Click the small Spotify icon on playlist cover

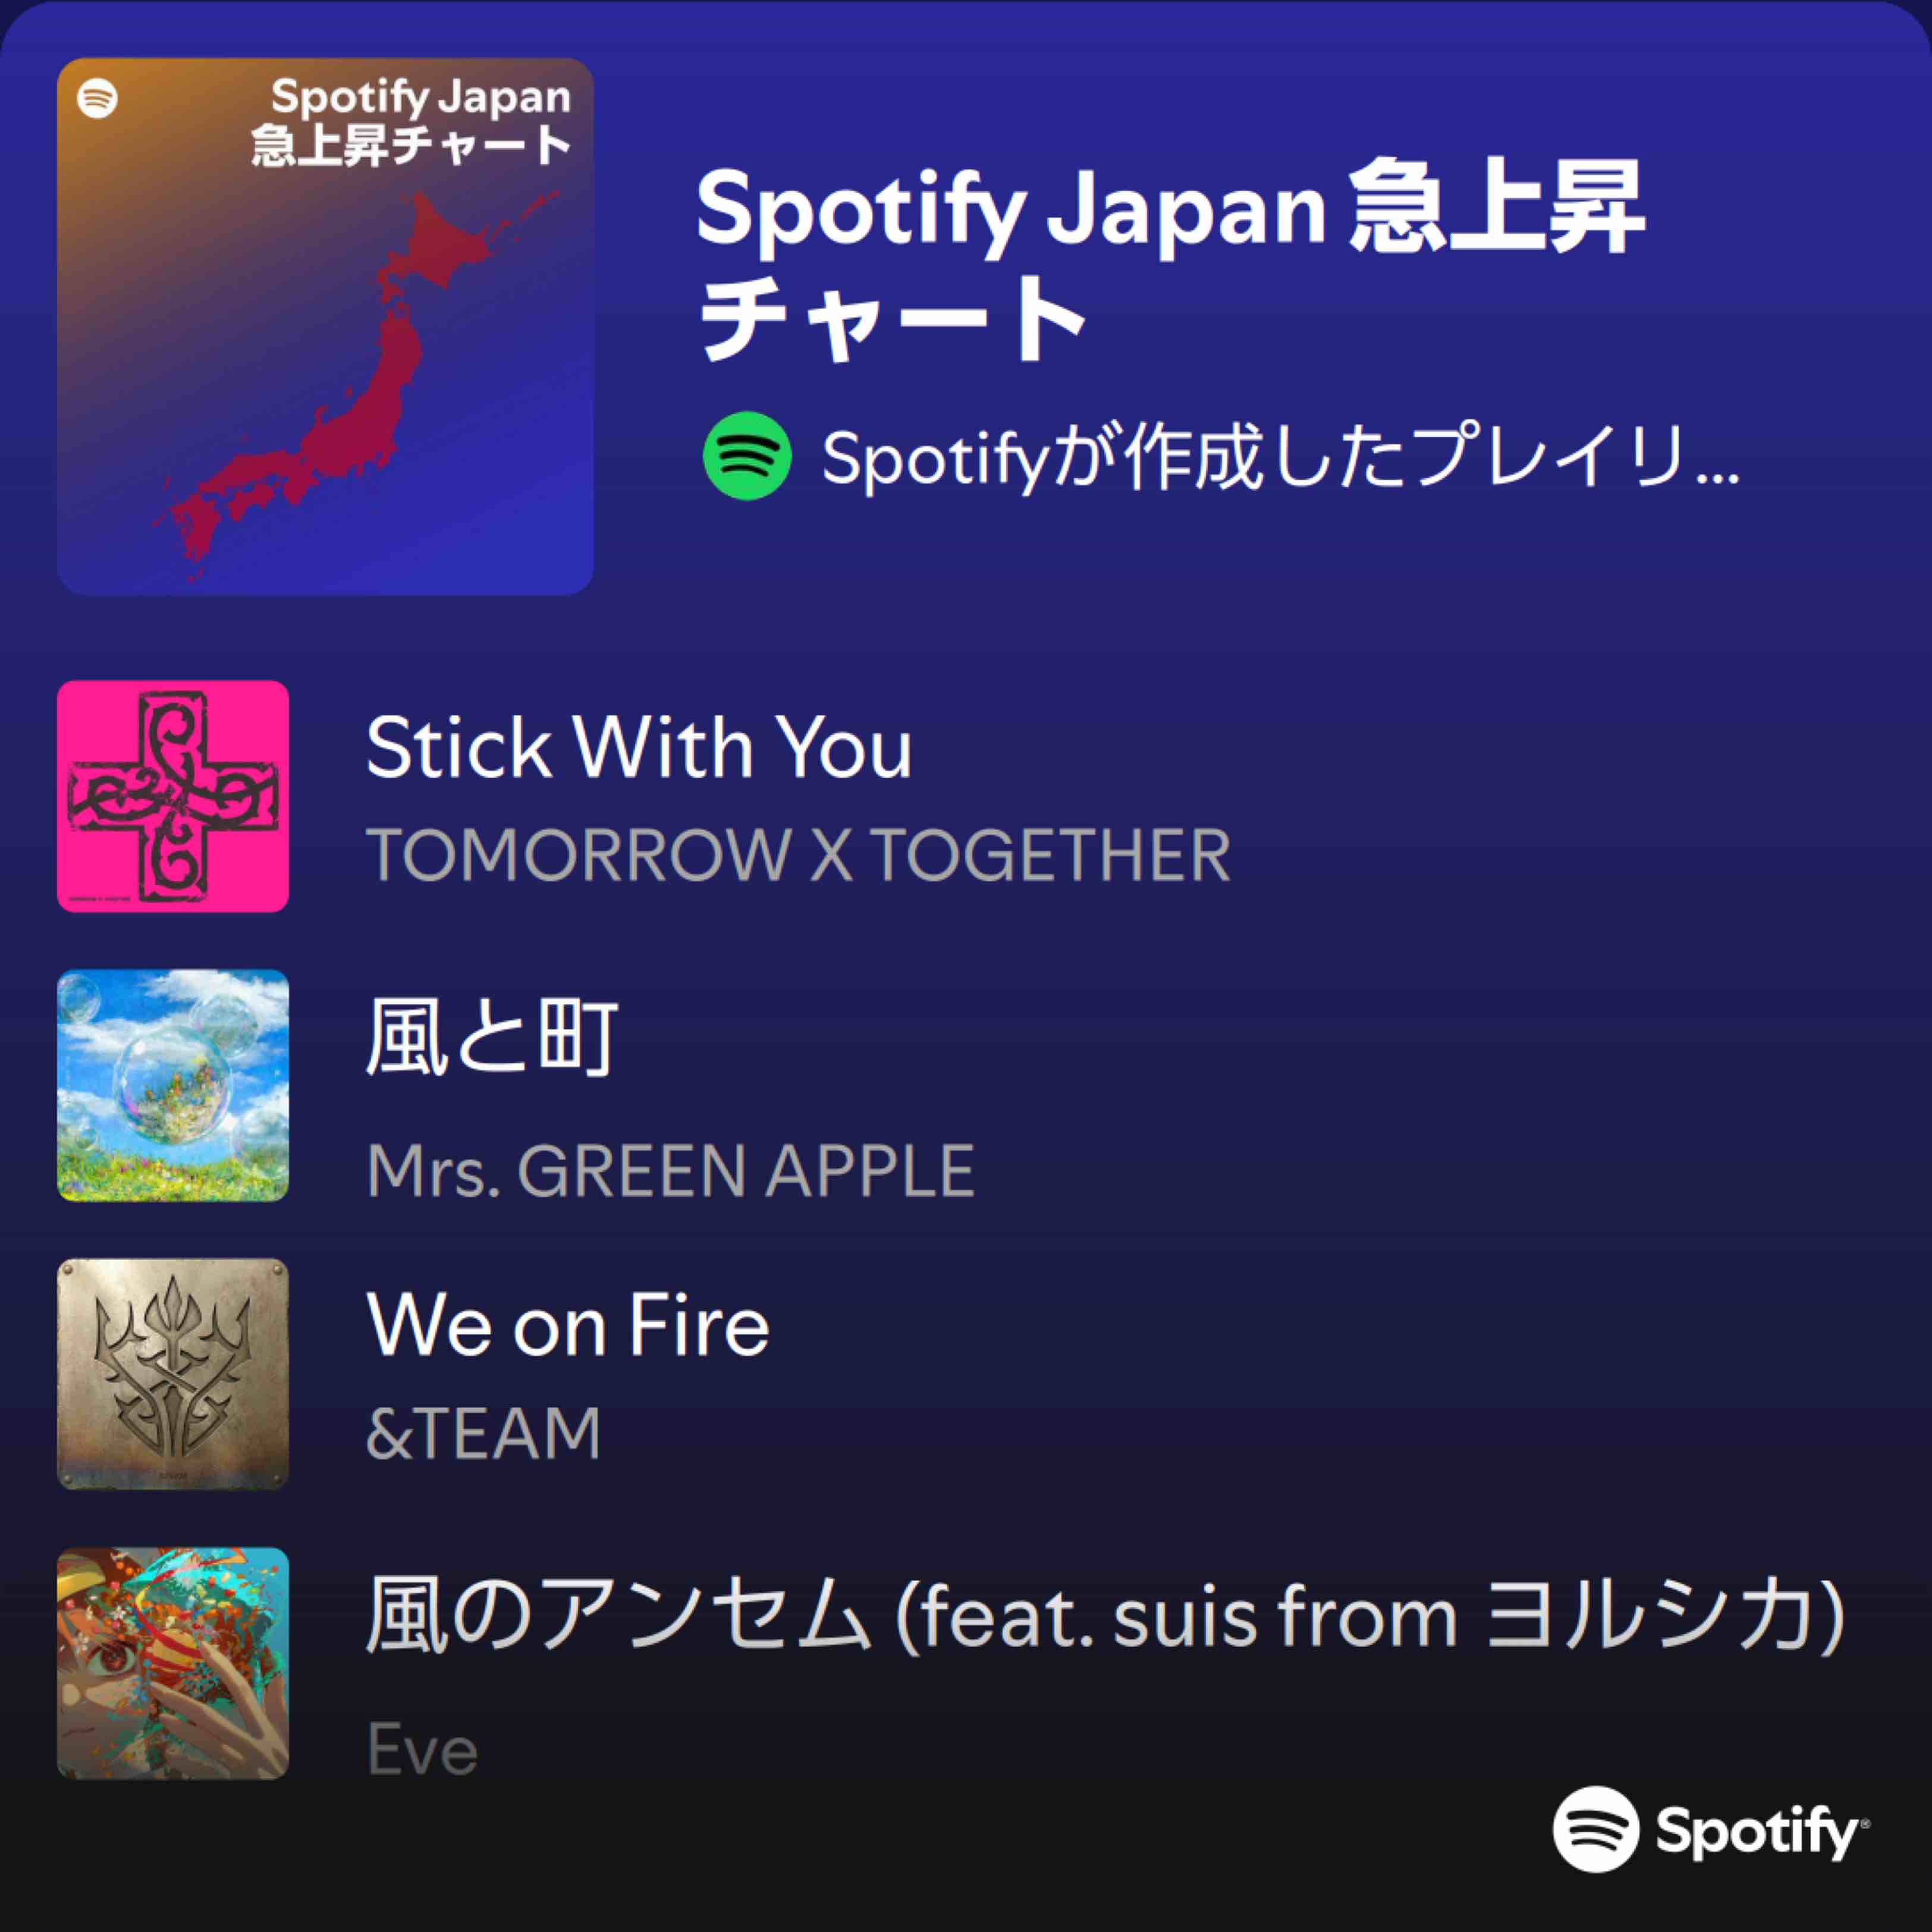97,98
